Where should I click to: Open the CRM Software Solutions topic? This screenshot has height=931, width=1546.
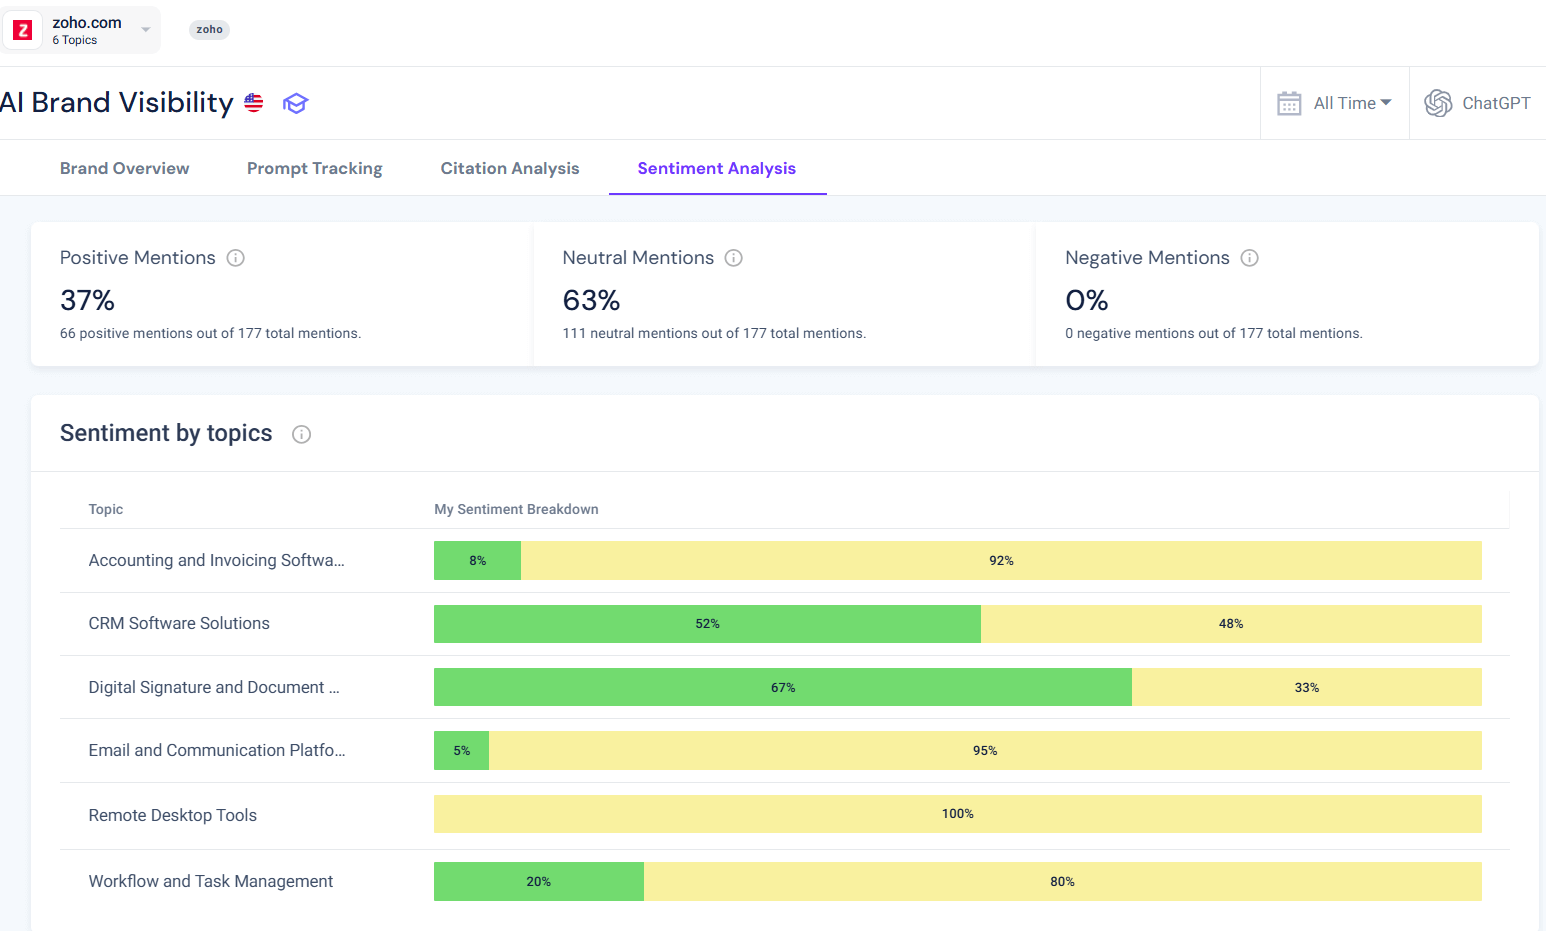coord(179,623)
